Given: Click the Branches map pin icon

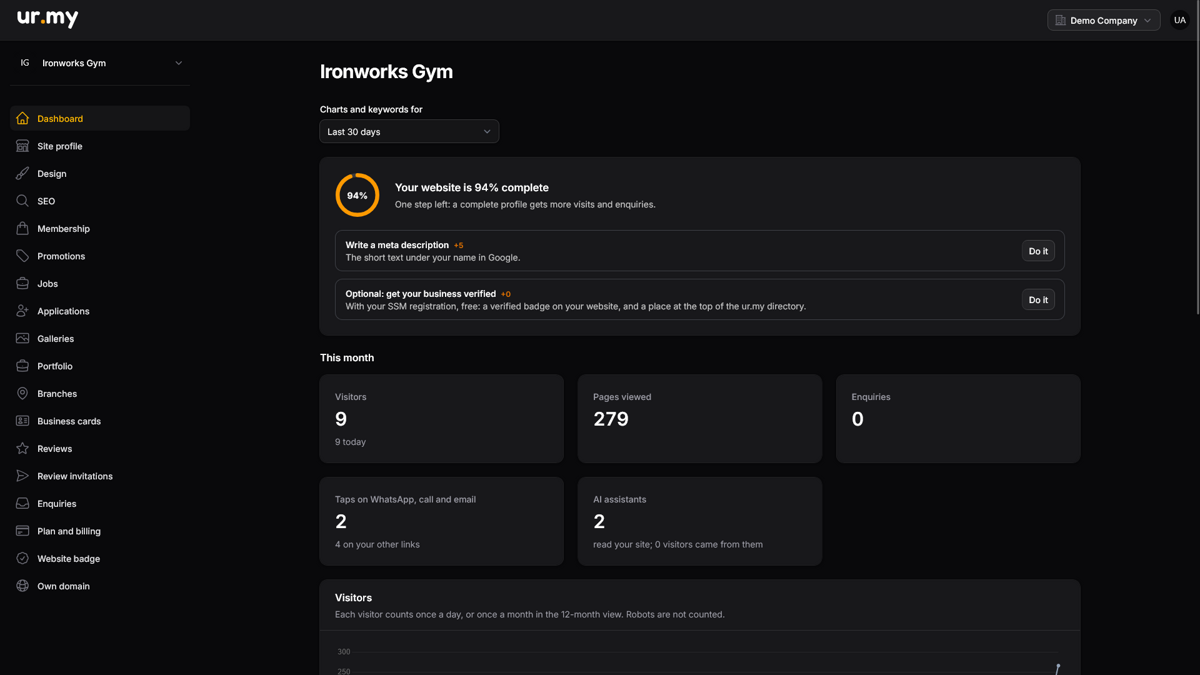Looking at the screenshot, I should 22,393.
